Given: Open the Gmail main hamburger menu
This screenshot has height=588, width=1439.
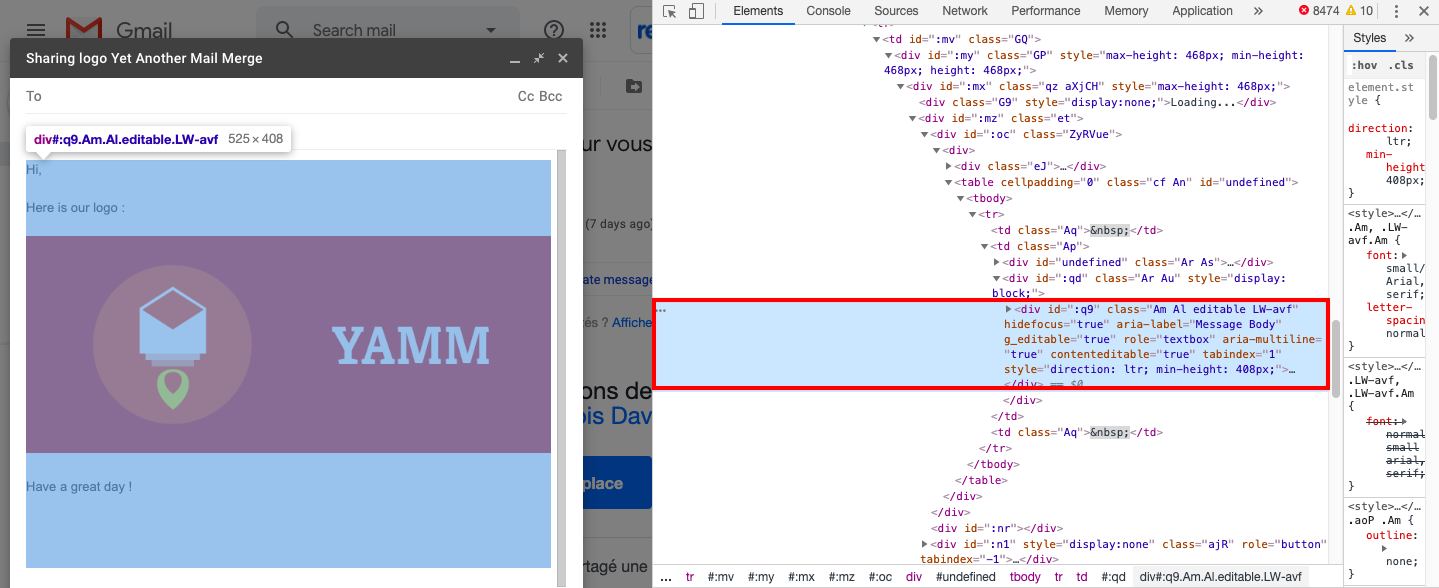Looking at the screenshot, I should click(x=36, y=30).
